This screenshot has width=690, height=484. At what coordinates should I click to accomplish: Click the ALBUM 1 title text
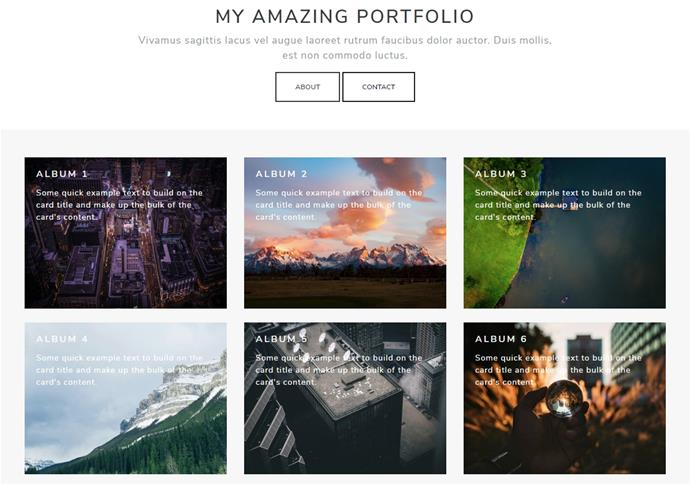(x=62, y=174)
